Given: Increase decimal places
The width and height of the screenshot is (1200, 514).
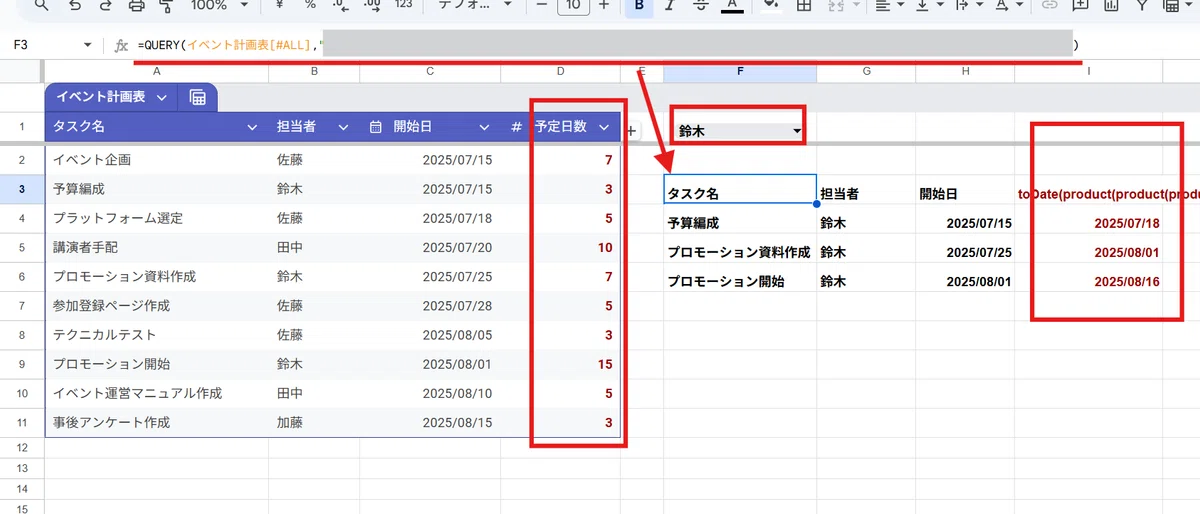Looking at the screenshot, I should pyautogui.click(x=372, y=5).
